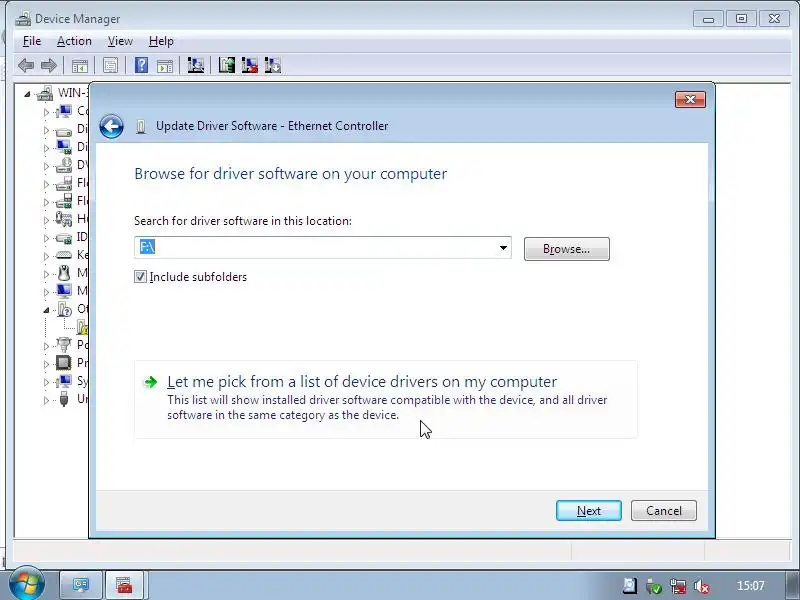The width and height of the screenshot is (800, 600).
Task: Click the Safely Remove Hardware tray icon
Action: tap(654, 586)
